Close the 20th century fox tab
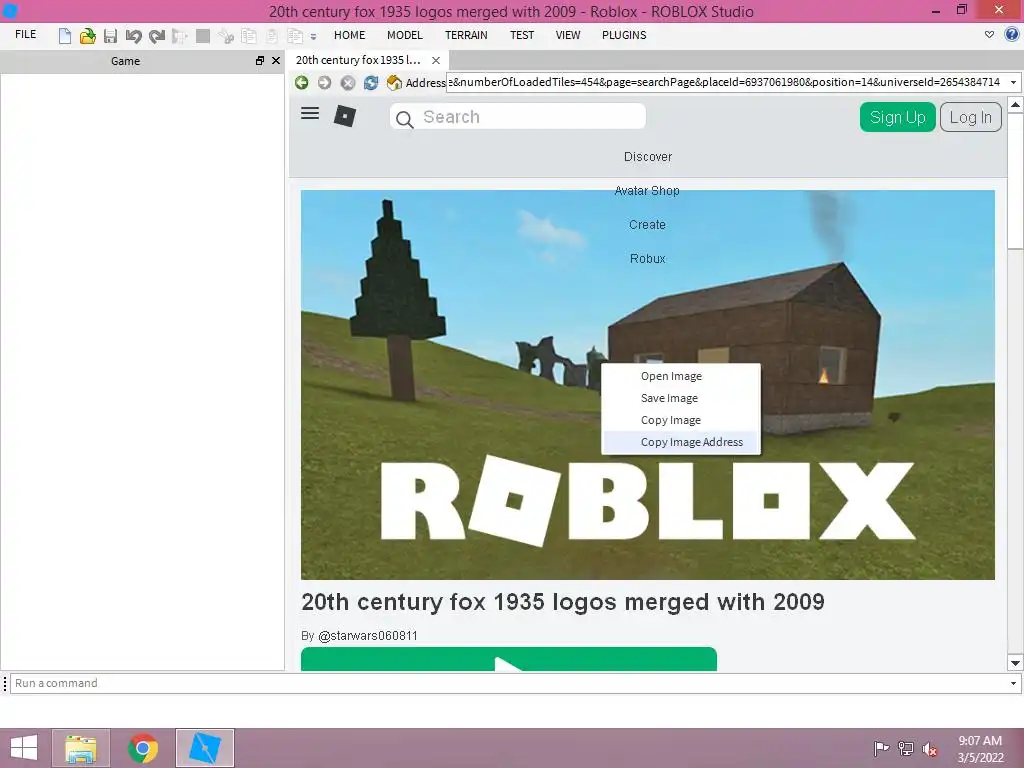Viewport: 1024px width, 768px height. pyautogui.click(x=436, y=60)
